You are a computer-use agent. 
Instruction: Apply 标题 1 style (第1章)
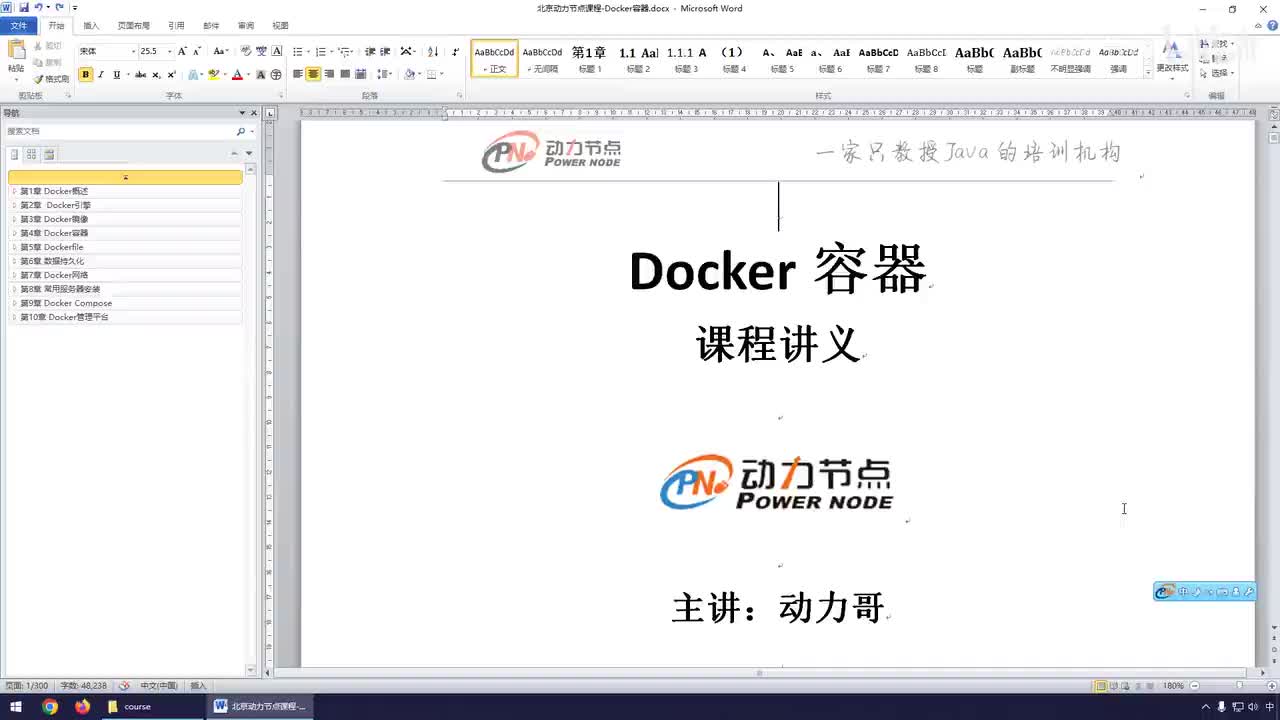589,59
